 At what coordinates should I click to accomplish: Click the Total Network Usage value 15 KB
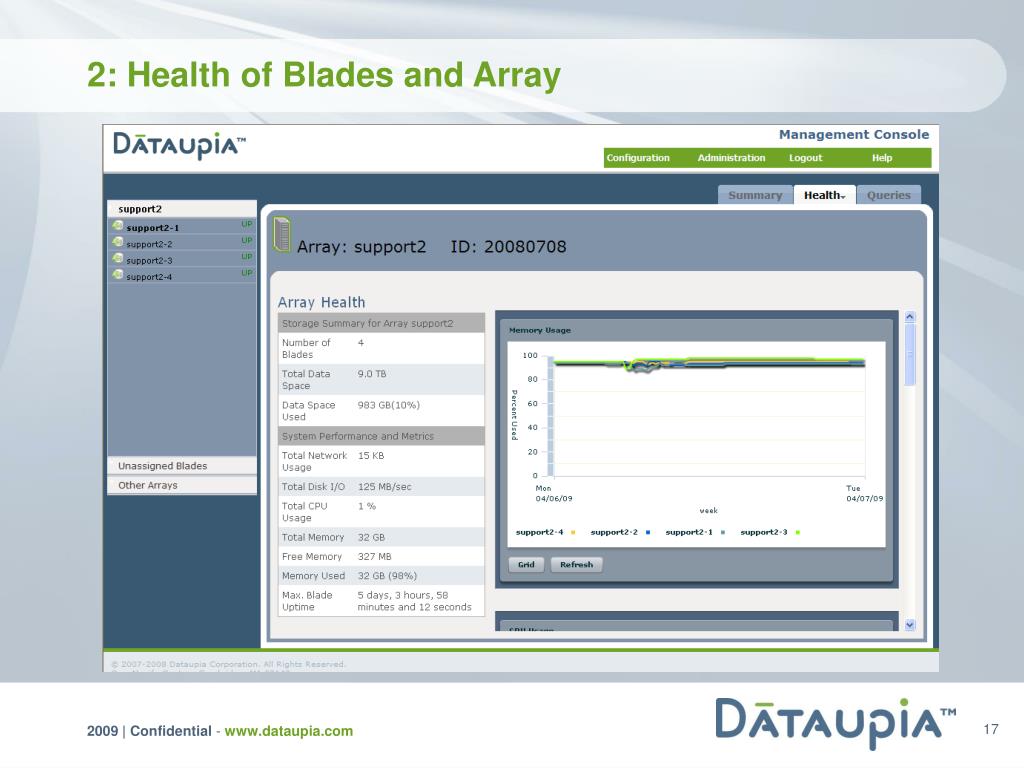371,456
